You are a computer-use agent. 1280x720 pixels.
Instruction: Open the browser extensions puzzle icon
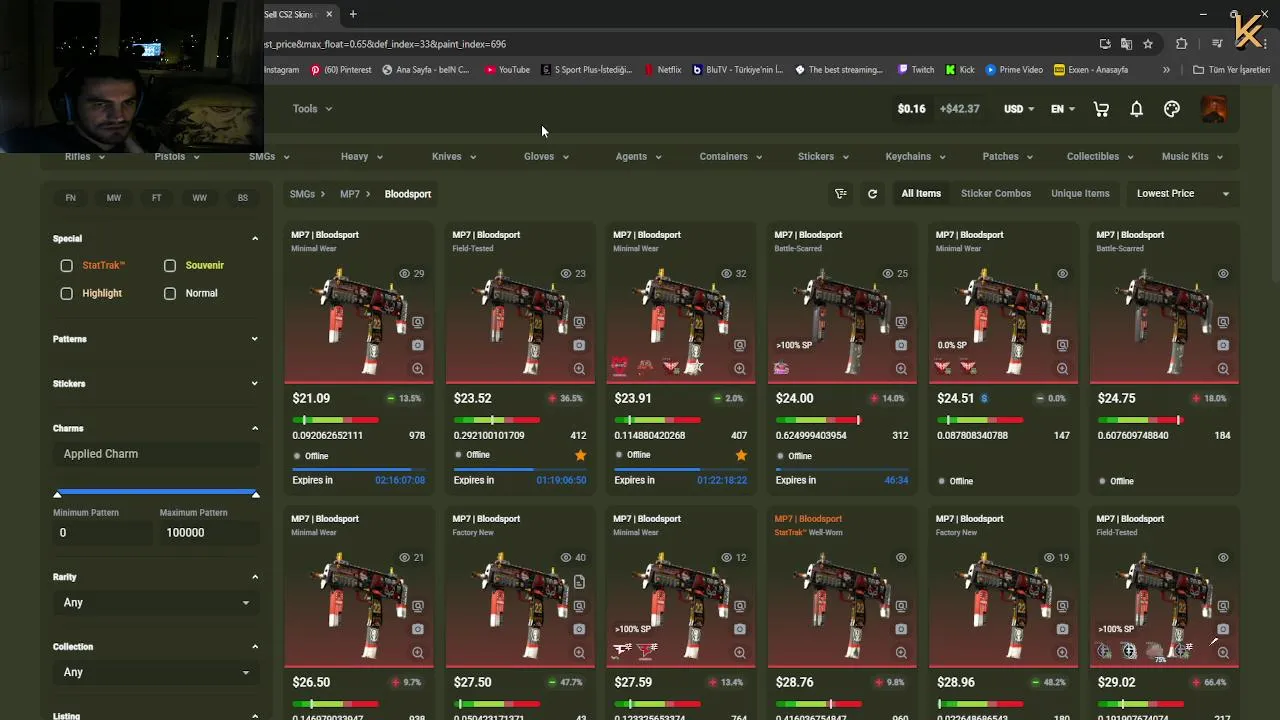click(x=1181, y=44)
